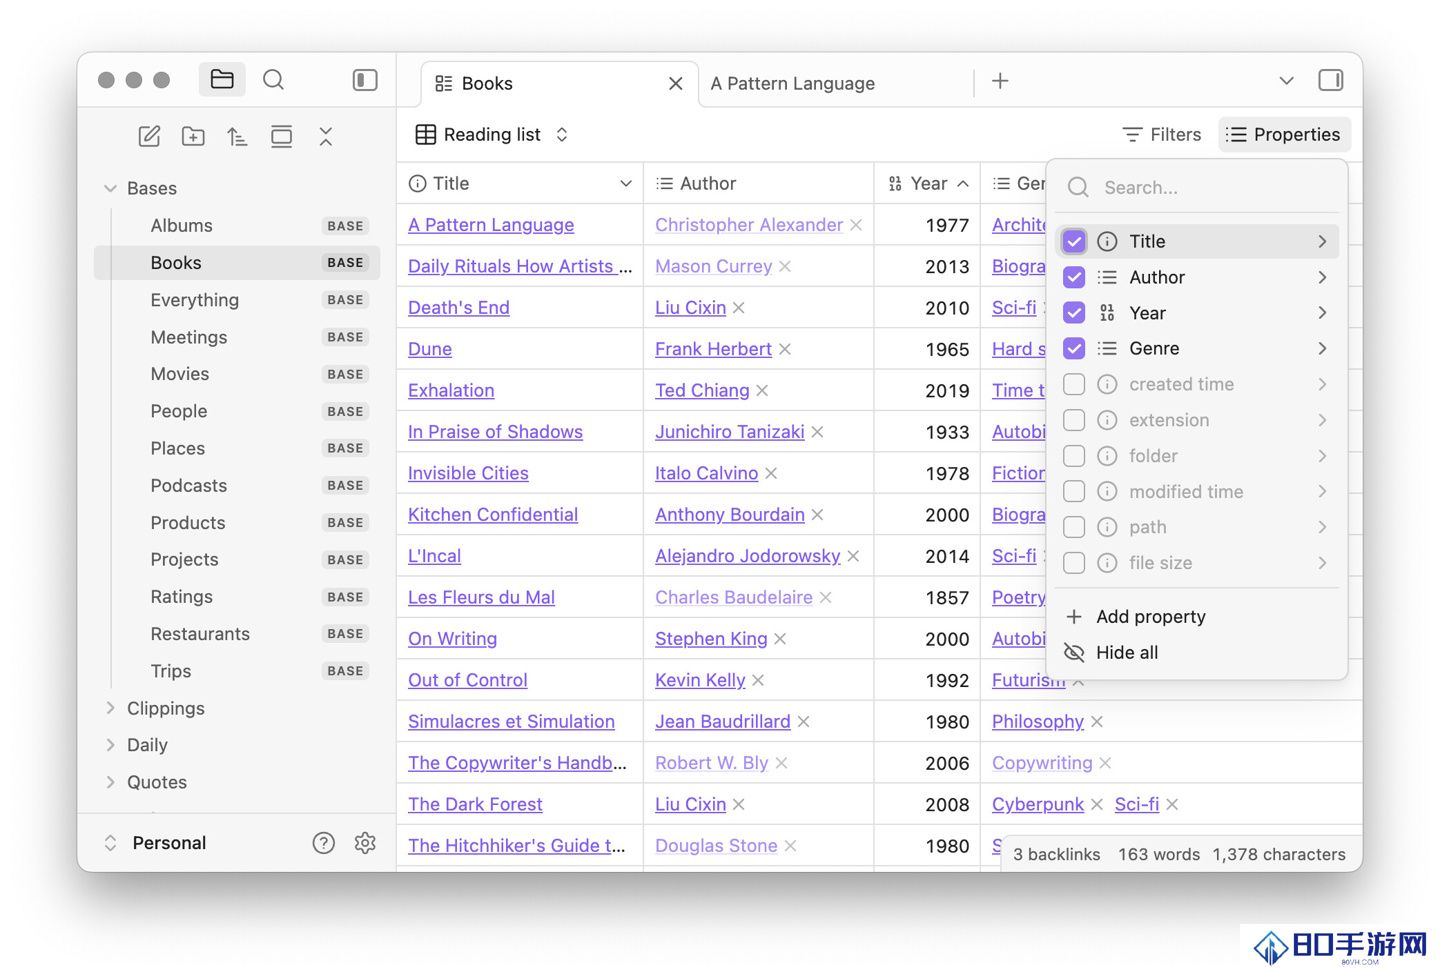
Task: Remove Christopher Alexander author tag
Action: pos(856,225)
